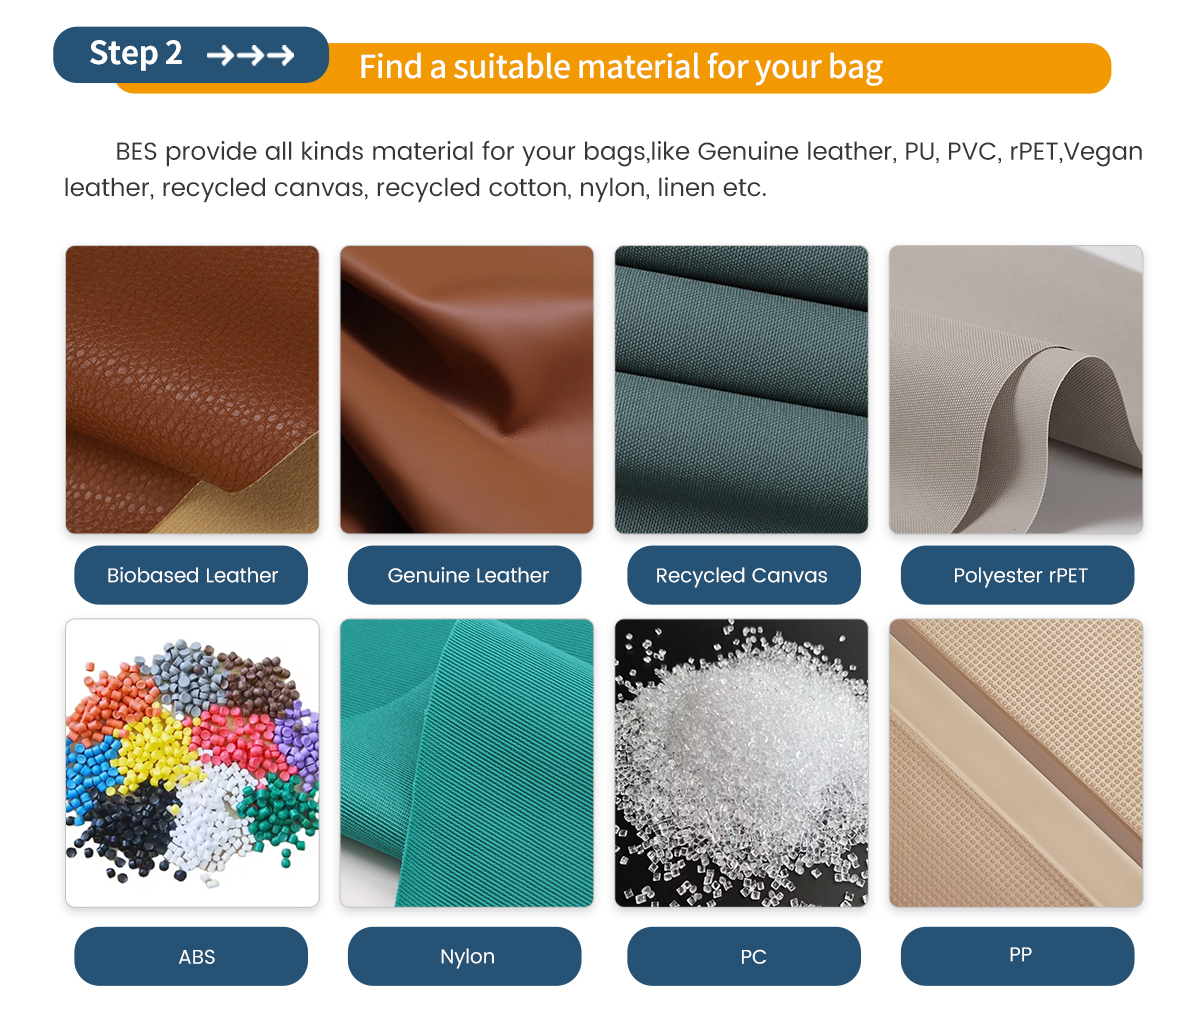View the dark green recycled canvas image
Viewport: 1200px width, 1036px height.
[742, 390]
